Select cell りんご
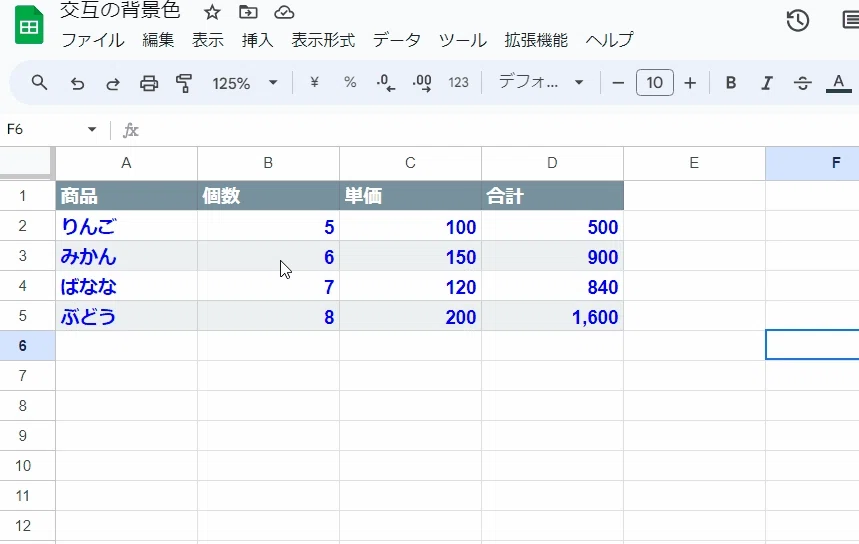The height and width of the screenshot is (544, 859). [127, 226]
